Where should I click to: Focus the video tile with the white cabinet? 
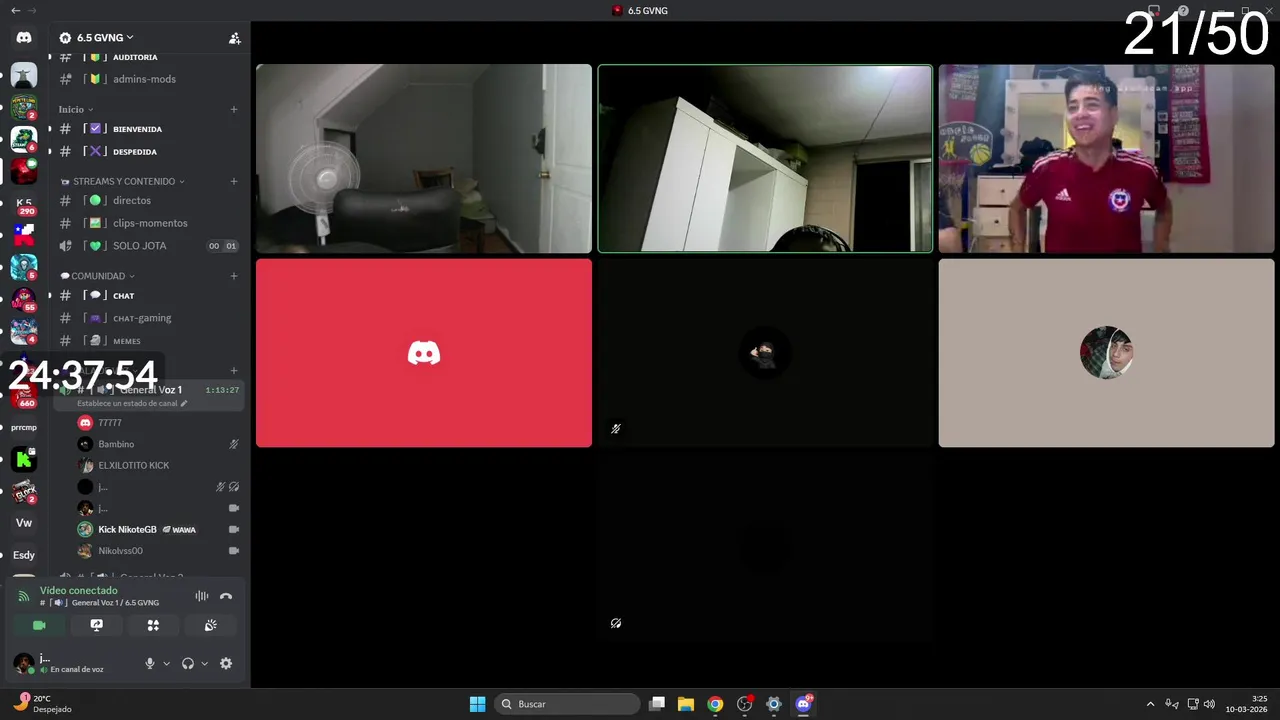(765, 159)
